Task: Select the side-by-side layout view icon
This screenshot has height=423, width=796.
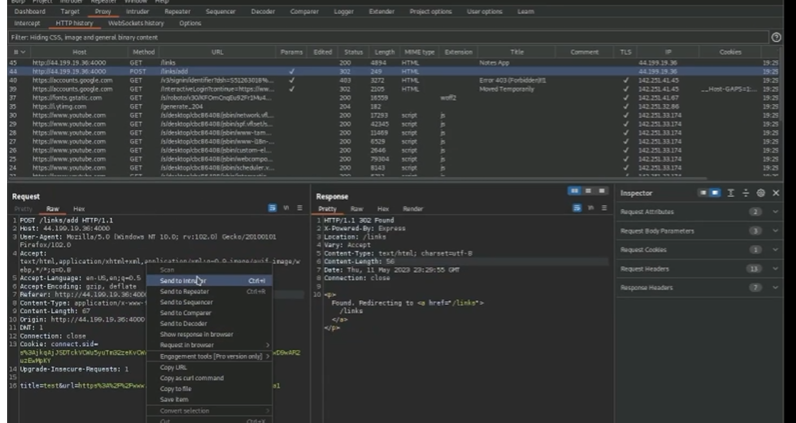Action: click(575, 190)
